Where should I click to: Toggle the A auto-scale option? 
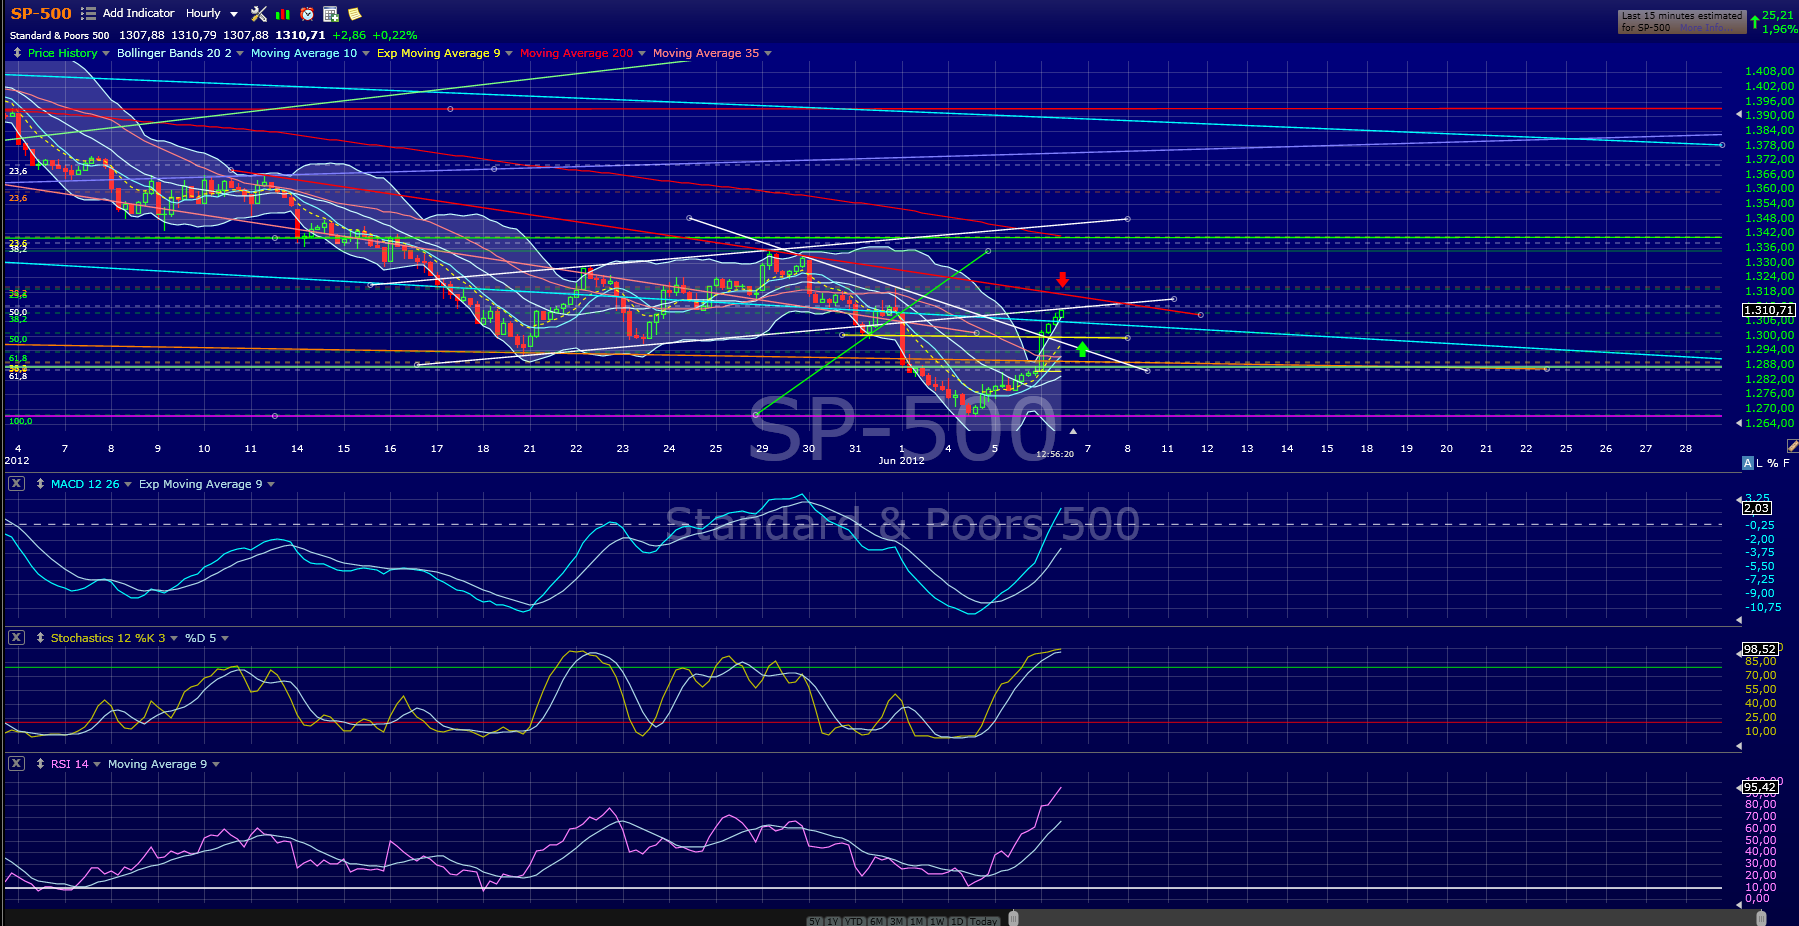click(1748, 463)
